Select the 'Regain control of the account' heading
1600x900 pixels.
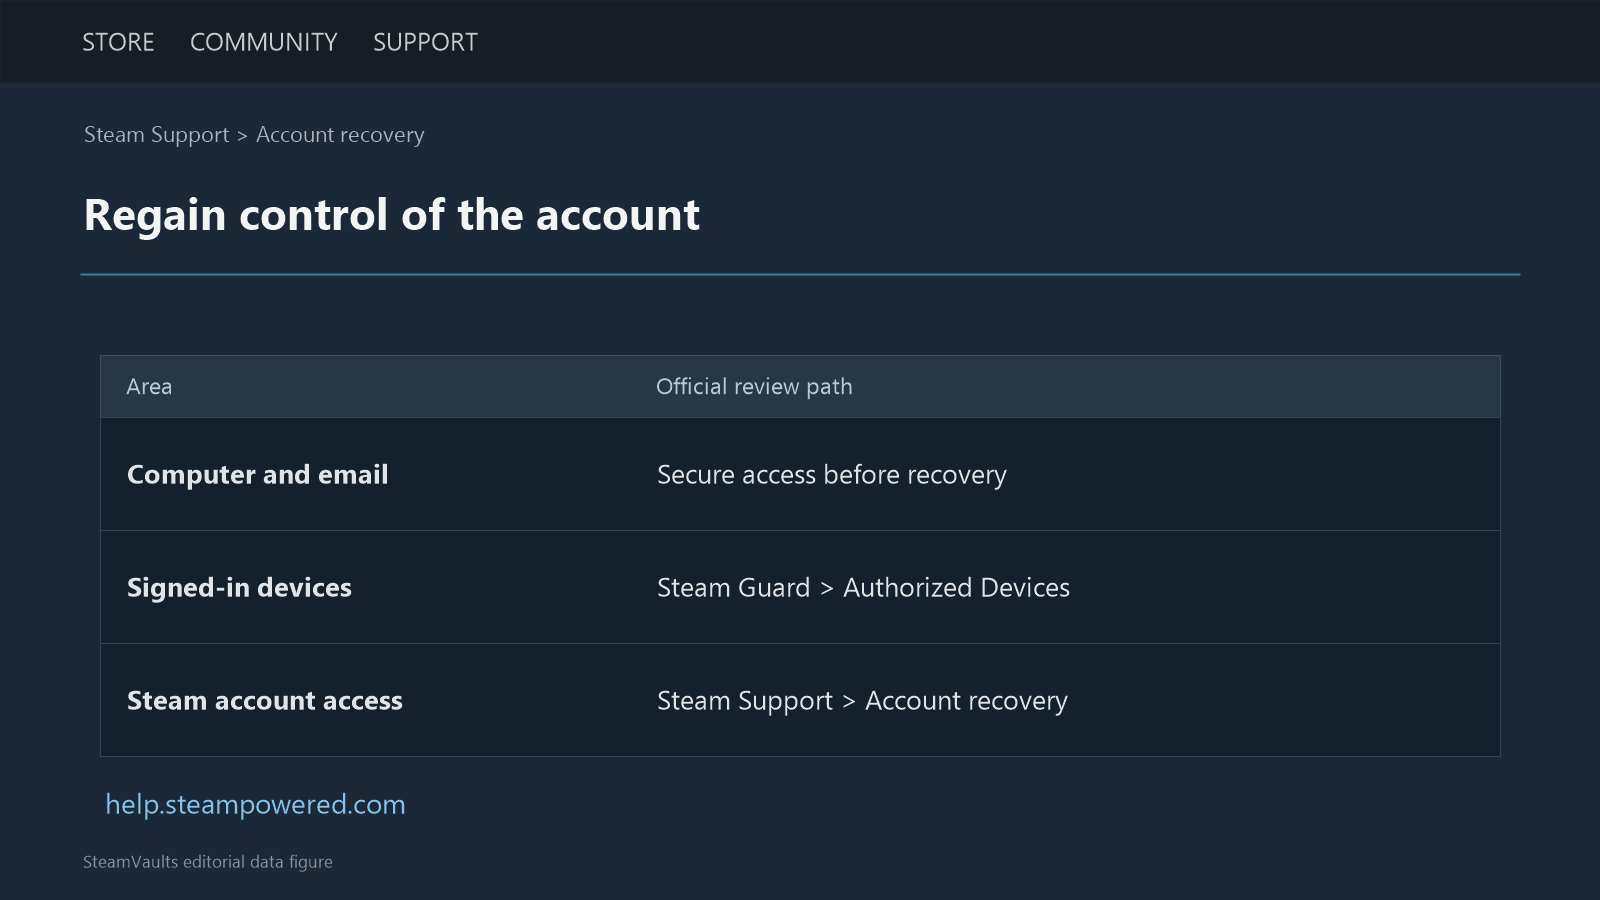click(x=392, y=215)
